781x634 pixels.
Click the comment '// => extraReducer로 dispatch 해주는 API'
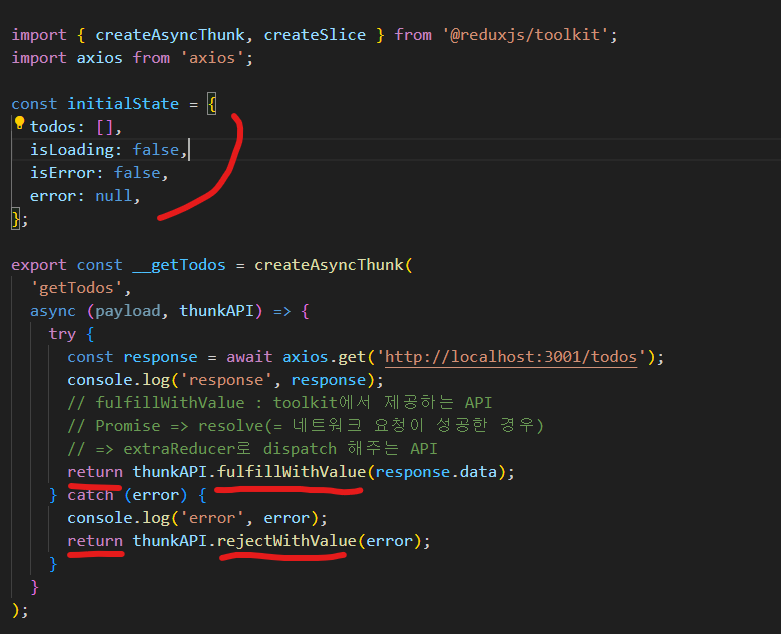tap(253, 449)
